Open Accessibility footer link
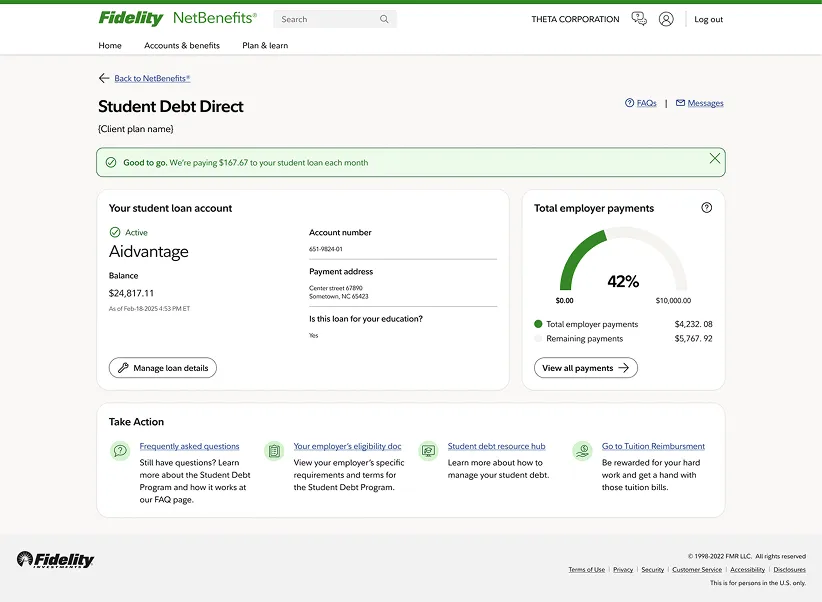 [x=748, y=569]
